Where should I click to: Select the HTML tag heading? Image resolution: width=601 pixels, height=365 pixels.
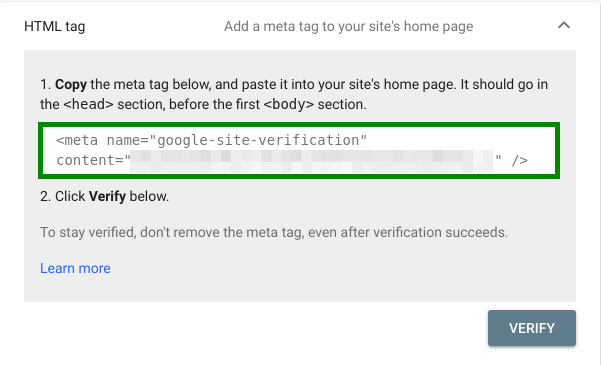(54, 26)
